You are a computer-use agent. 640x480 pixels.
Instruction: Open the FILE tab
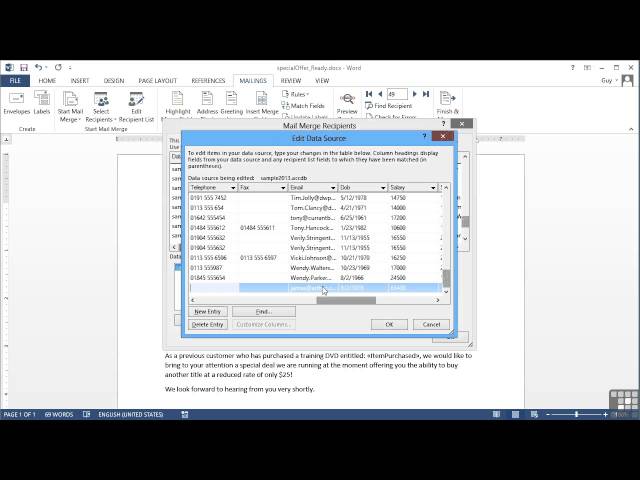pyautogui.click(x=15, y=81)
